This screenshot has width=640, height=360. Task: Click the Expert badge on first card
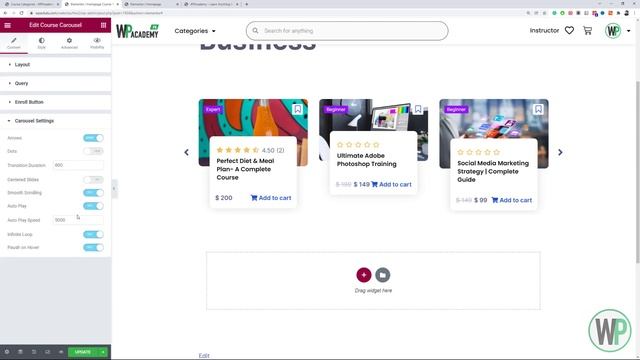point(213,109)
